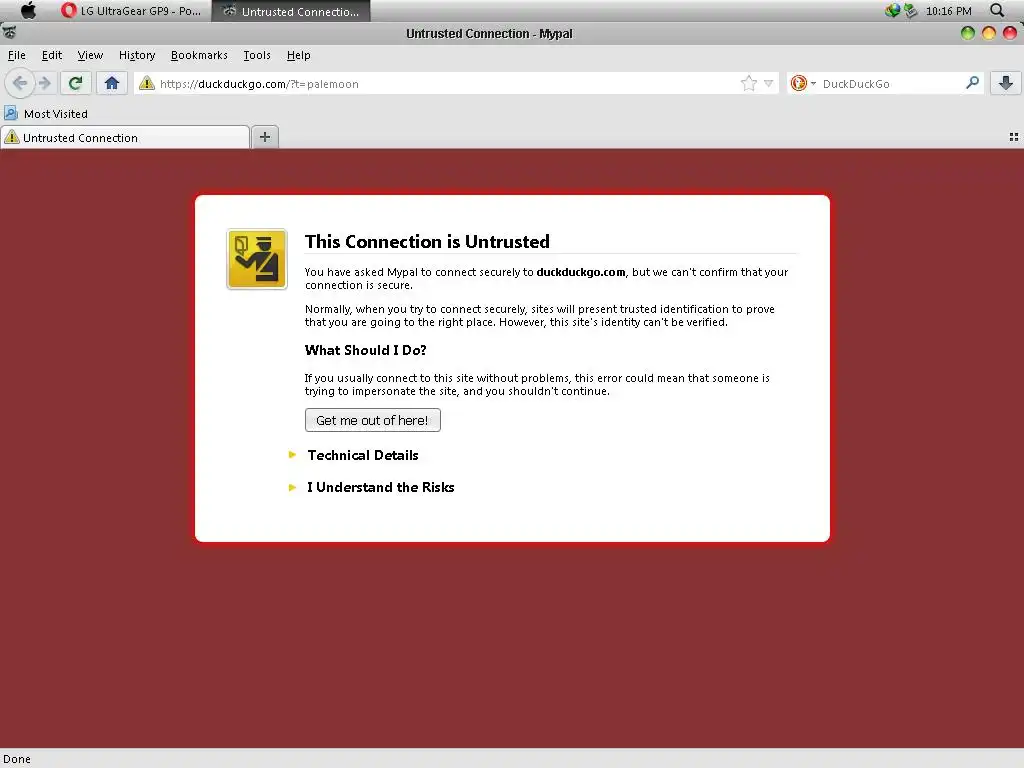
Task: Click the Done status bar text
Action: point(16,759)
